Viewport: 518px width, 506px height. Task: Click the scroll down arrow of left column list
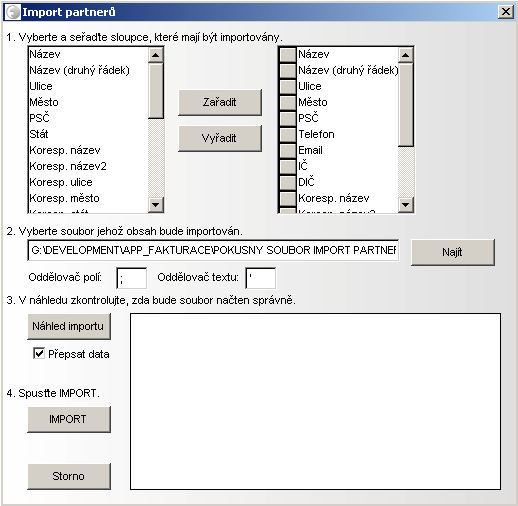pos(155,204)
